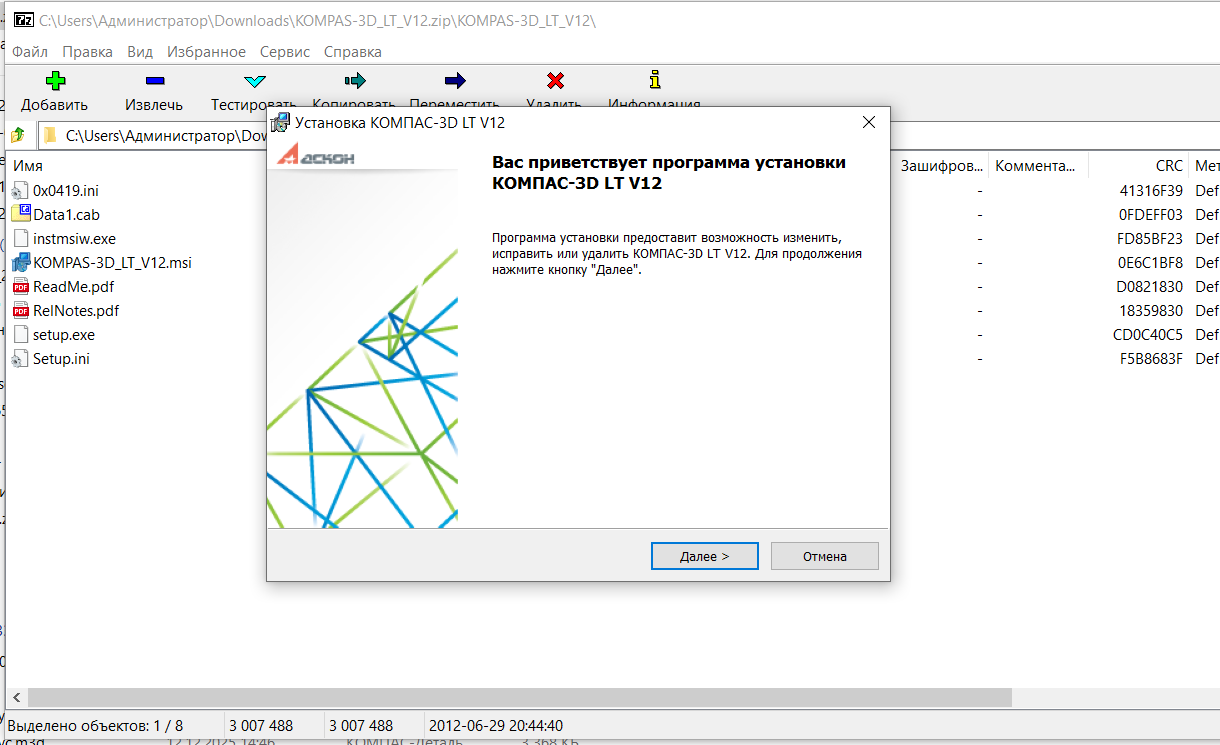The width and height of the screenshot is (1220, 745).
Task: Click CRC value 18359830
Action: [x=1151, y=311]
